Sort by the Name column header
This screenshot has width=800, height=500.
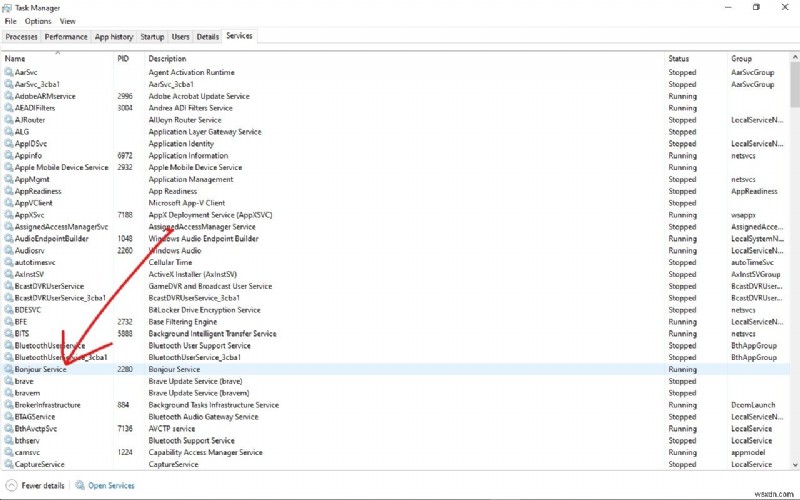coord(57,59)
